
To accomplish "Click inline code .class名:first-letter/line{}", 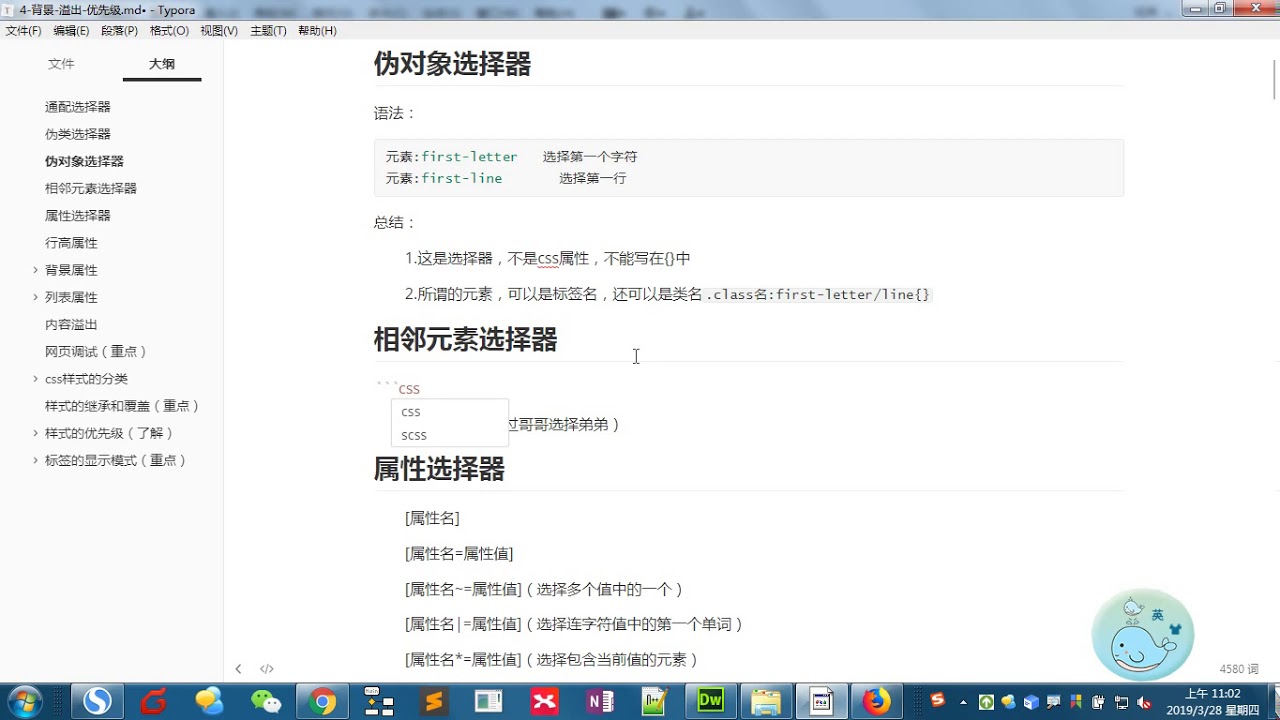I will coord(818,294).
